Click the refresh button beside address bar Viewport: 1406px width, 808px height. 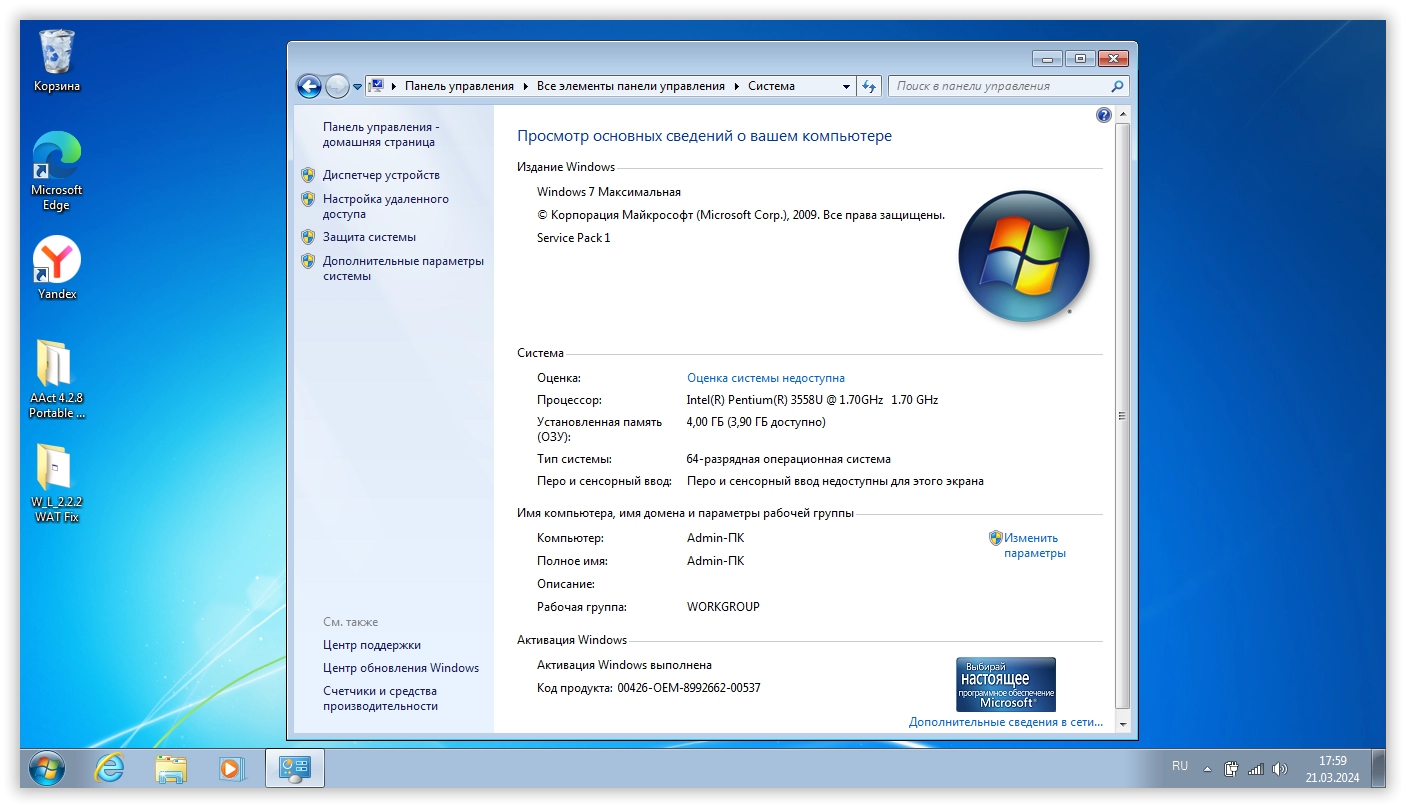point(869,86)
